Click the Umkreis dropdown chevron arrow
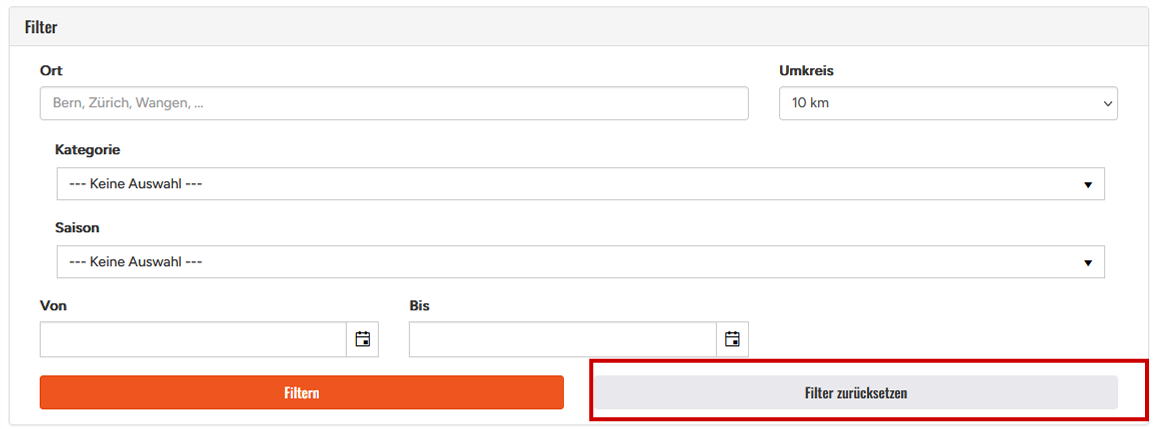 tap(1107, 103)
